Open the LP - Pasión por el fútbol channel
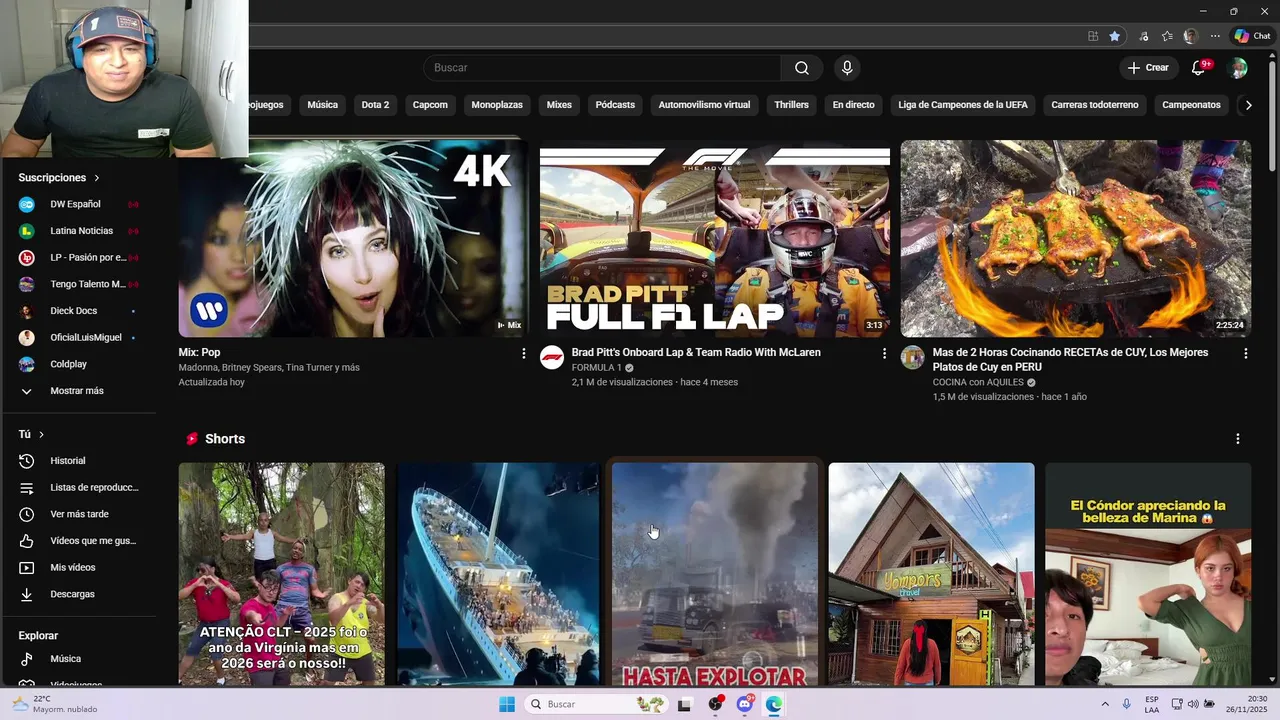Image resolution: width=1280 pixels, height=720 pixels. tap(80, 257)
